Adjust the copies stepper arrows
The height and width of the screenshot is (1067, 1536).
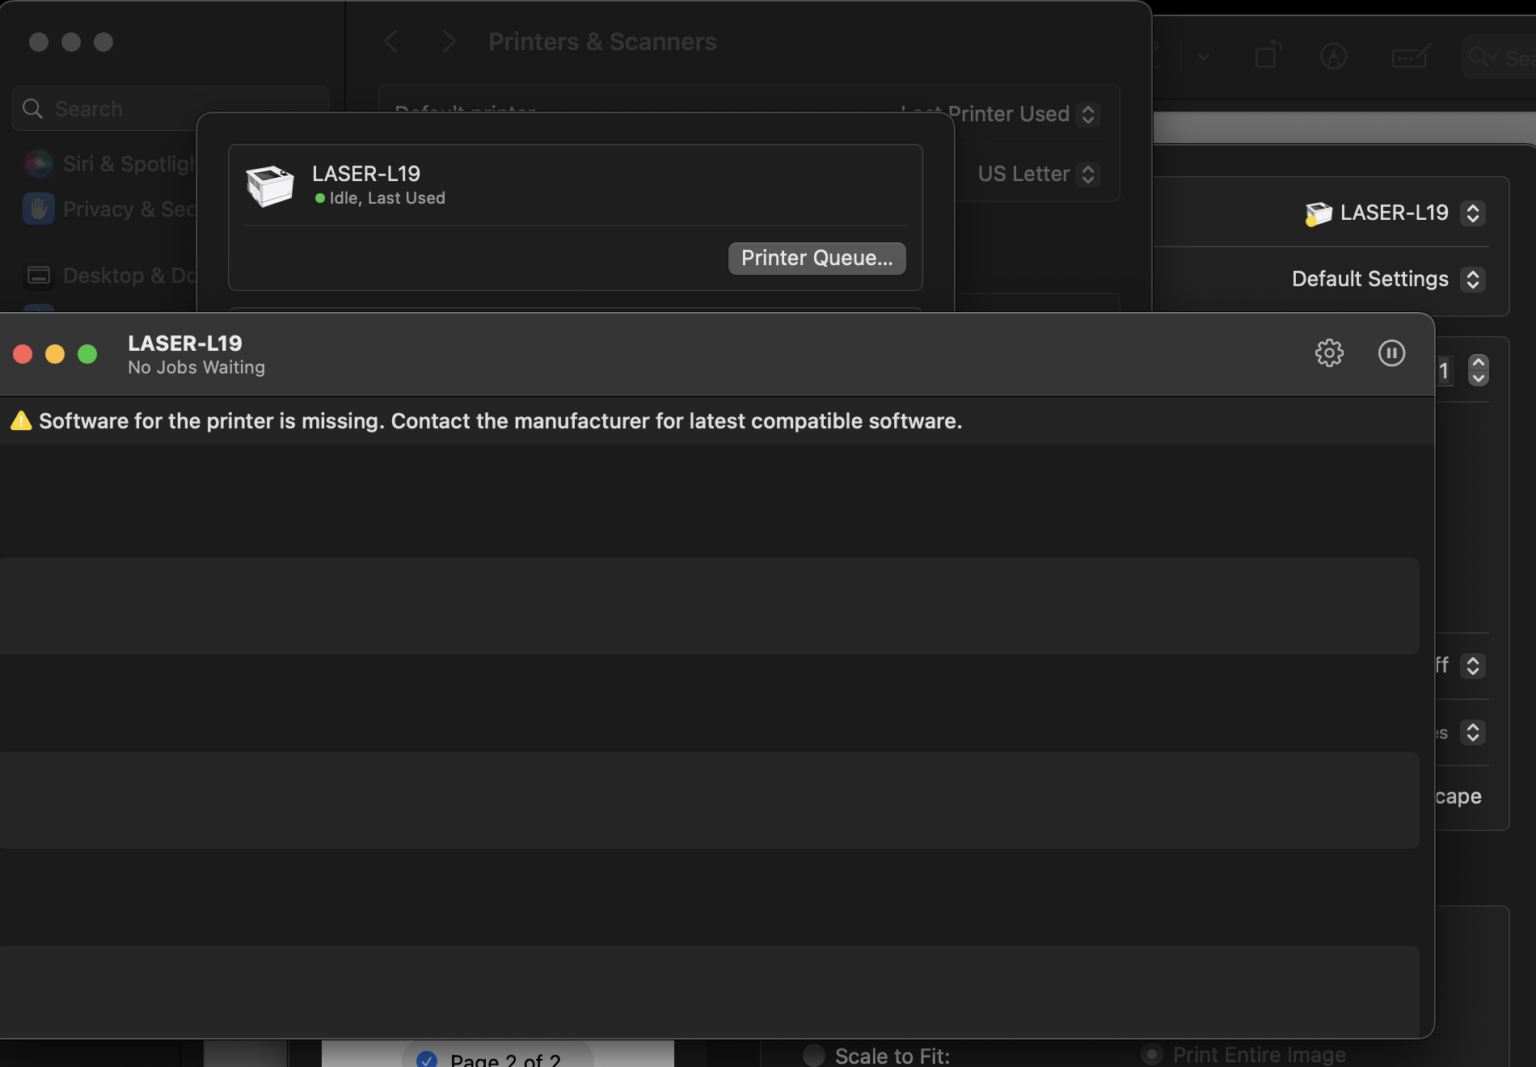(1478, 370)
